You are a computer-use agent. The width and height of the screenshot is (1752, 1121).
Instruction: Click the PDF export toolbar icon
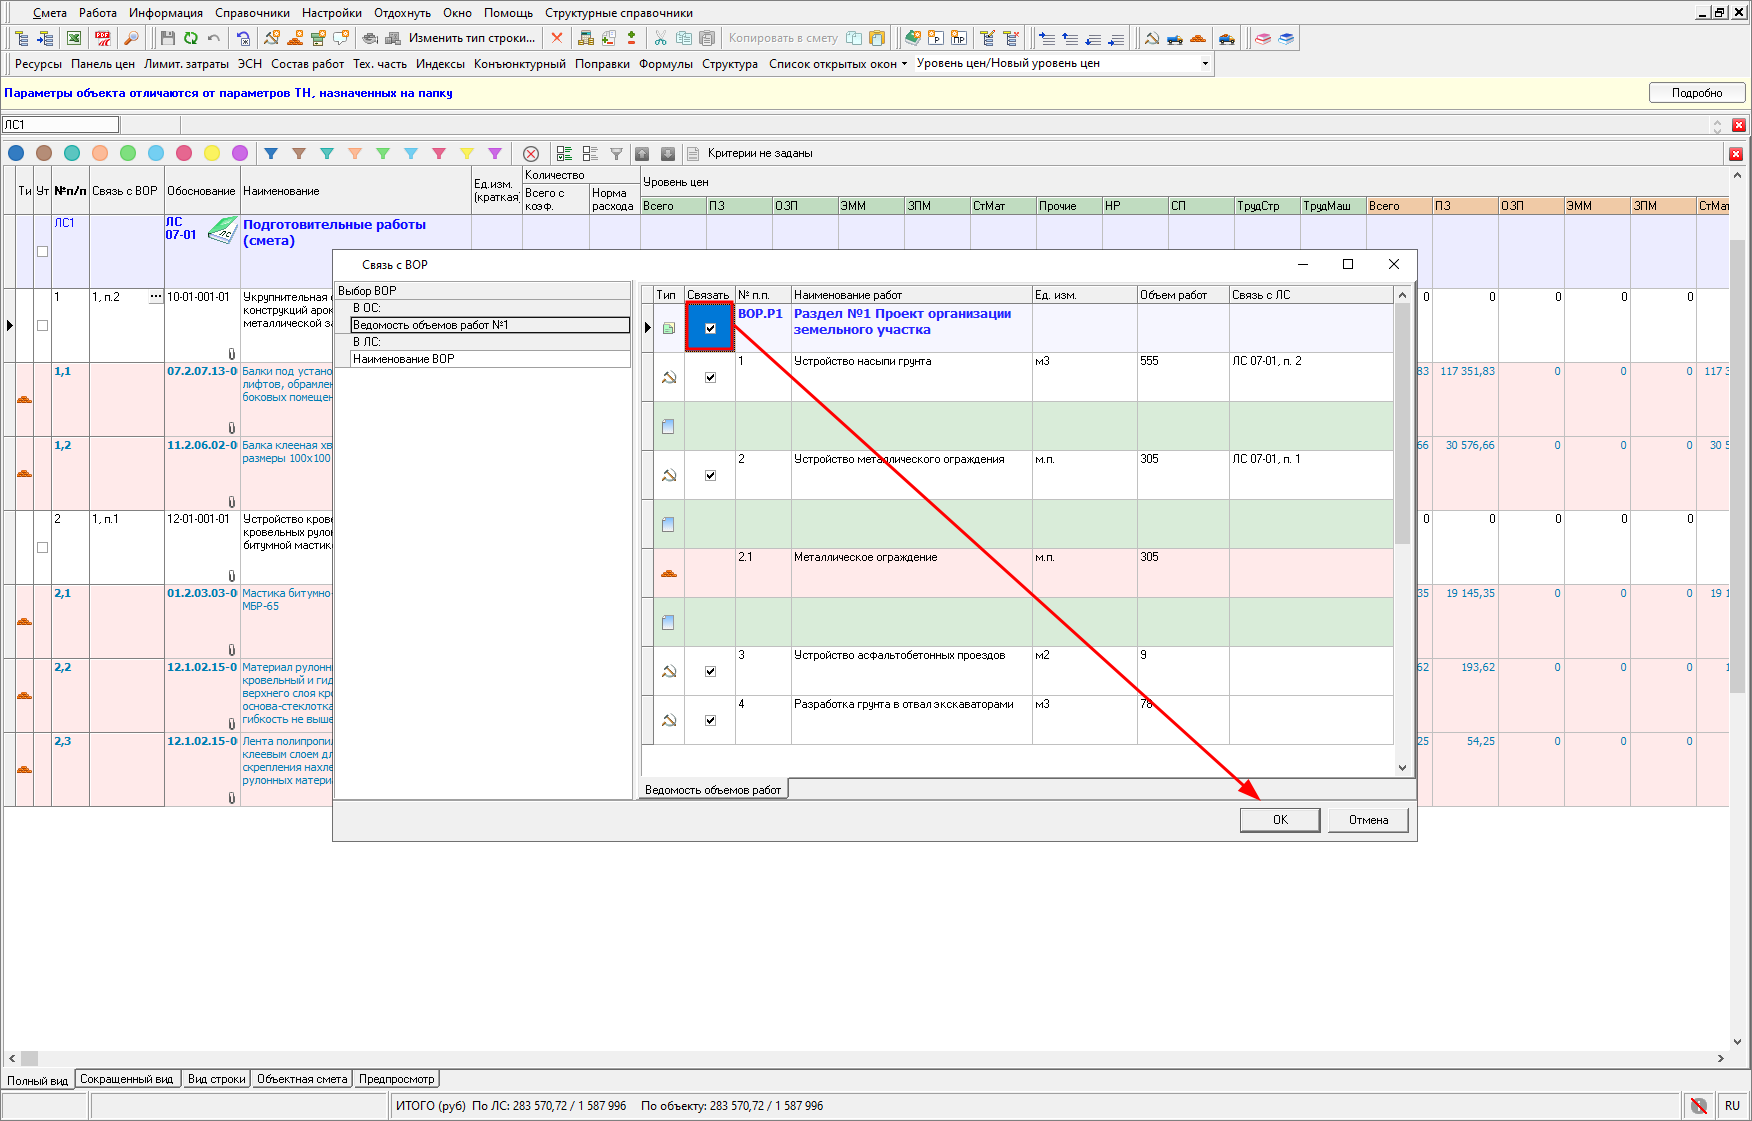[x=103, y=38]
